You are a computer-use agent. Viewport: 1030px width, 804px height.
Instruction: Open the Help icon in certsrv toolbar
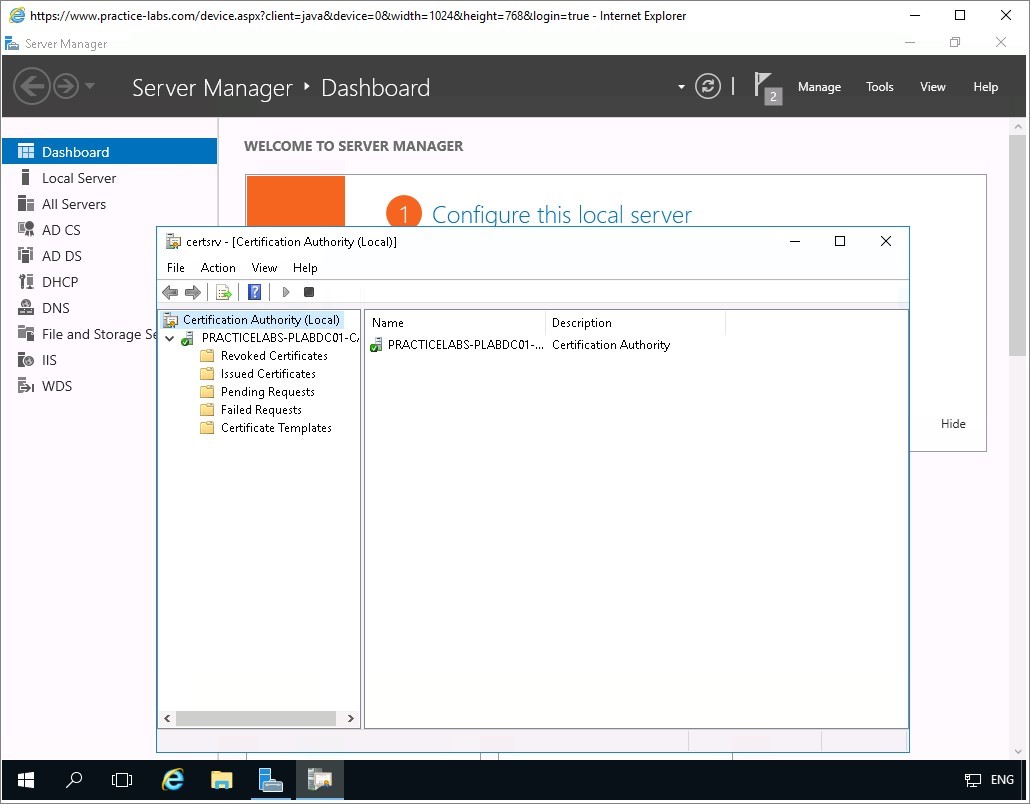254,292
